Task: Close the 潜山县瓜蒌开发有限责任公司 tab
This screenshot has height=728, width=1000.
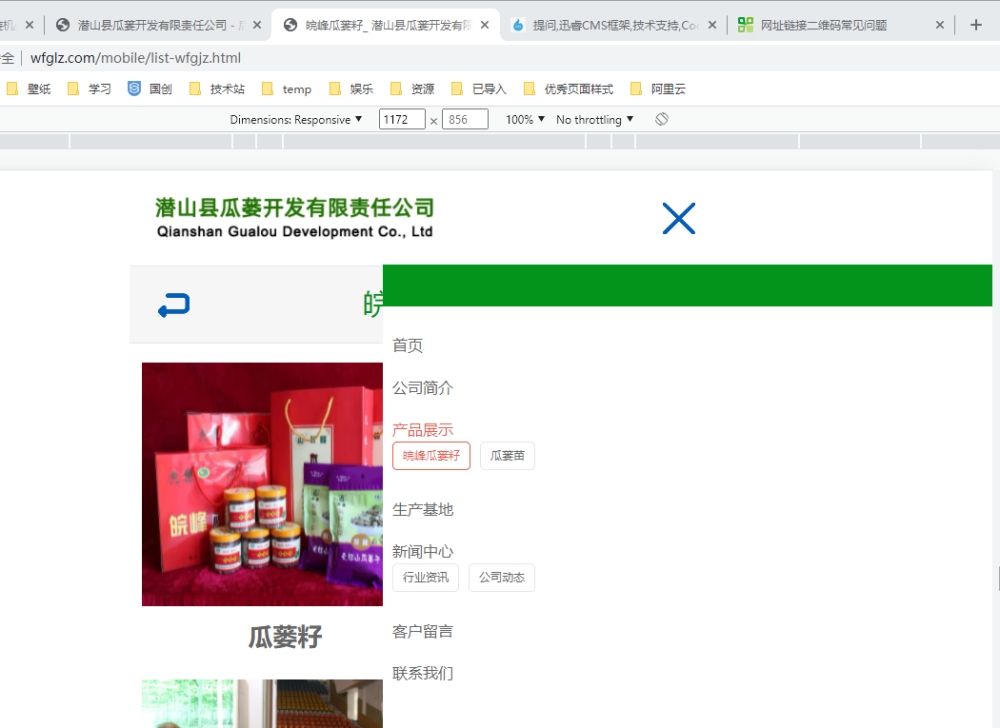Action: pos(257,25)
